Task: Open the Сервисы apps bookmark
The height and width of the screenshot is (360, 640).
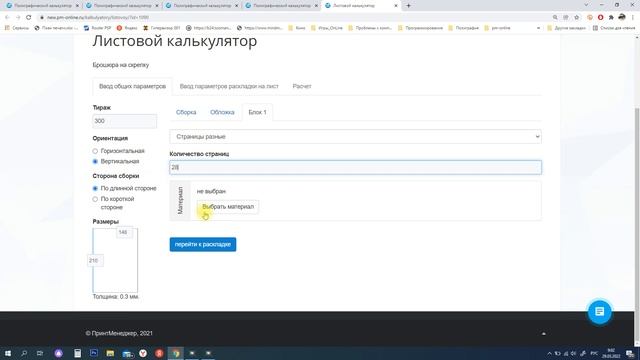Action: 17,28
